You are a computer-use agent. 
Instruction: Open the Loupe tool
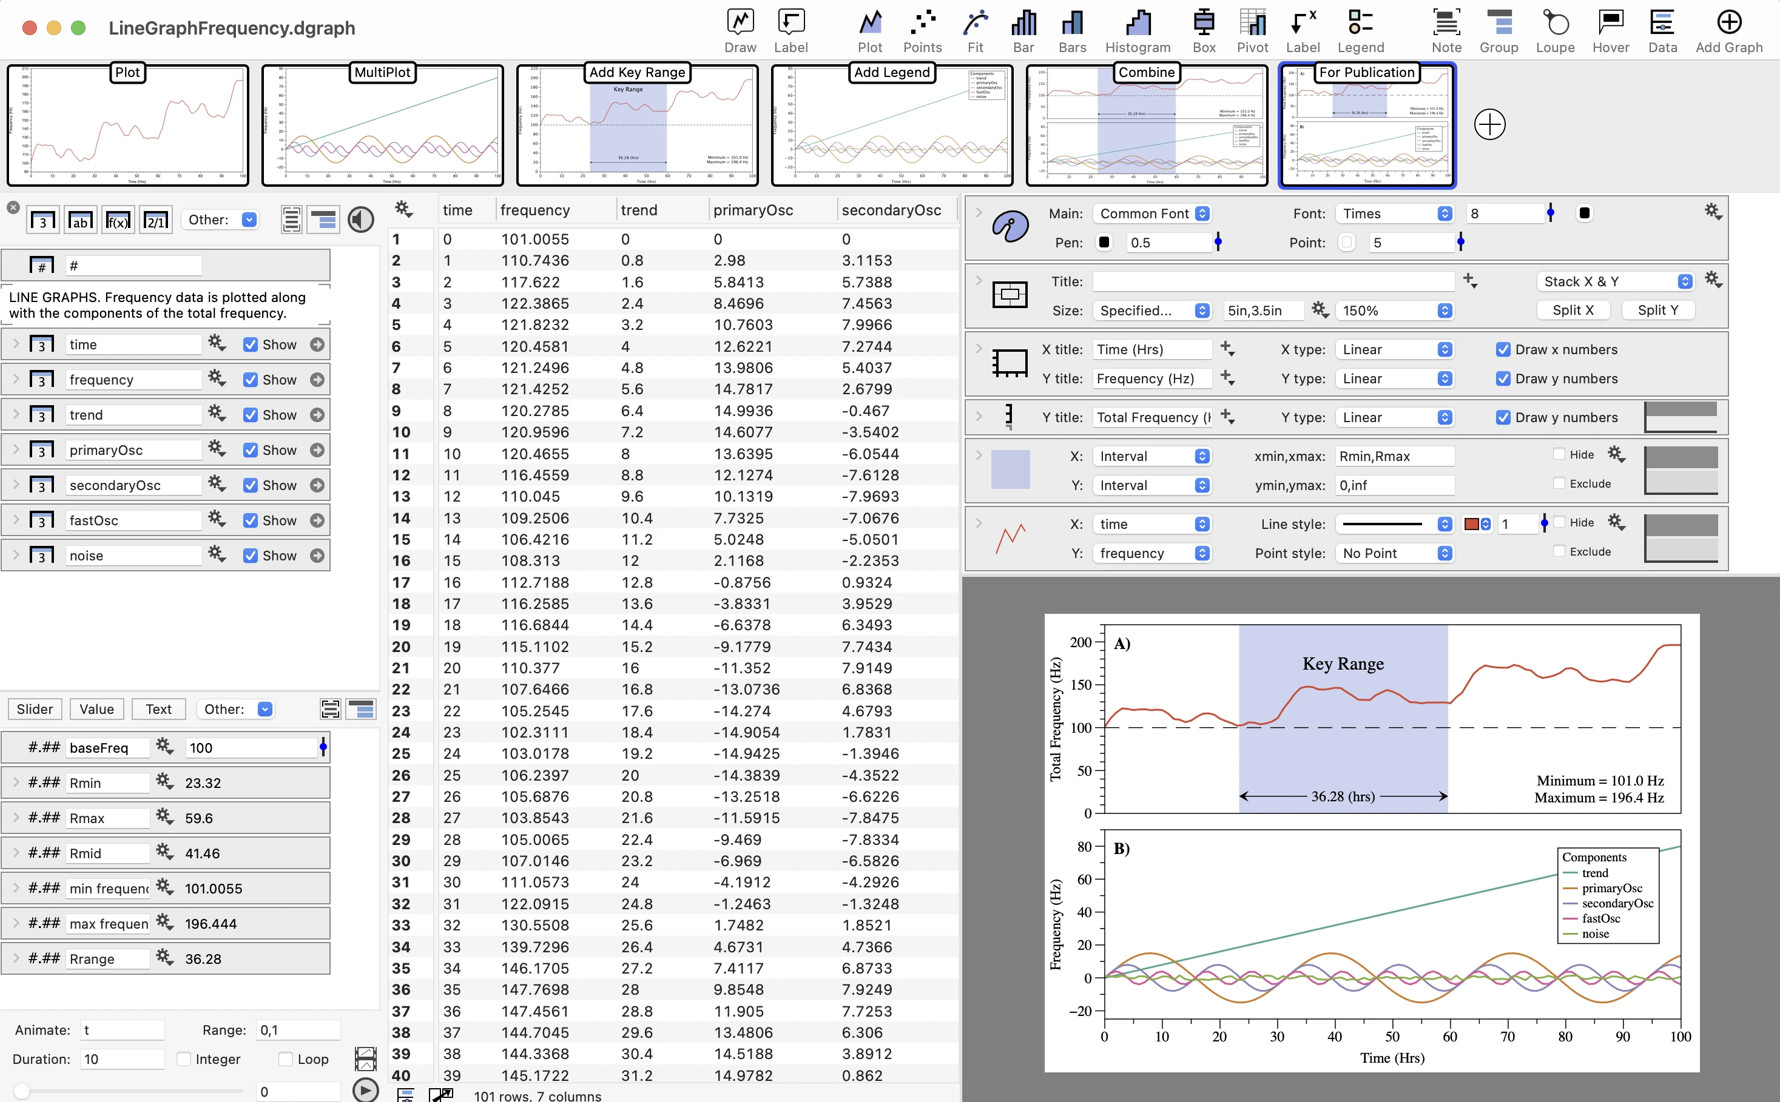pyautogui.click(x=1555, y=30)
